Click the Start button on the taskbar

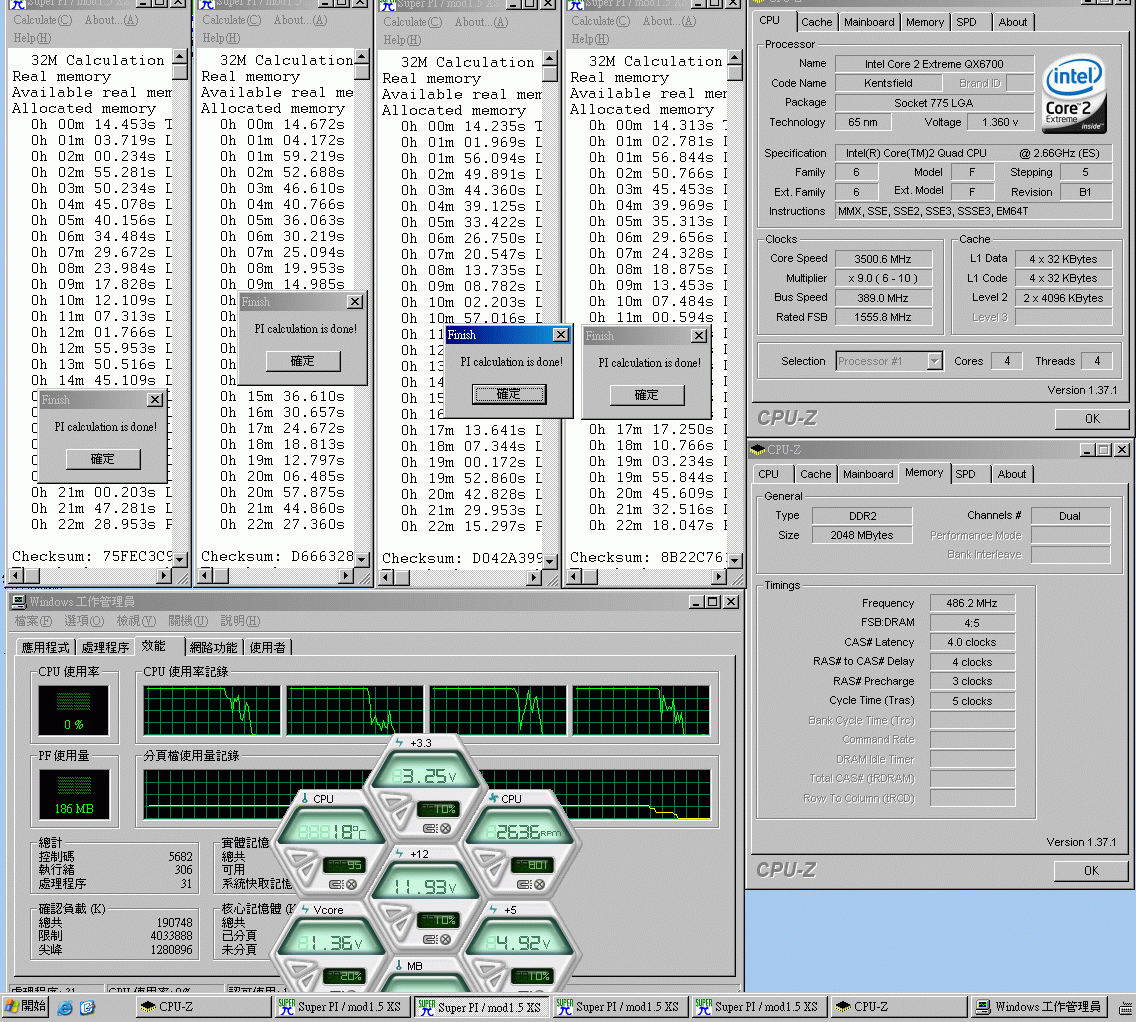coord(25,1006)
